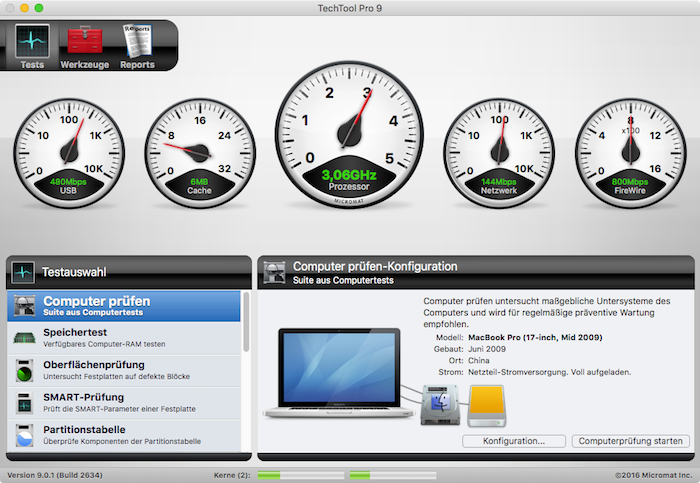Viewport: 700px width, 483px height.
Task: Click the USB 480Mbps gauge
Action: (x=69, y=153)
